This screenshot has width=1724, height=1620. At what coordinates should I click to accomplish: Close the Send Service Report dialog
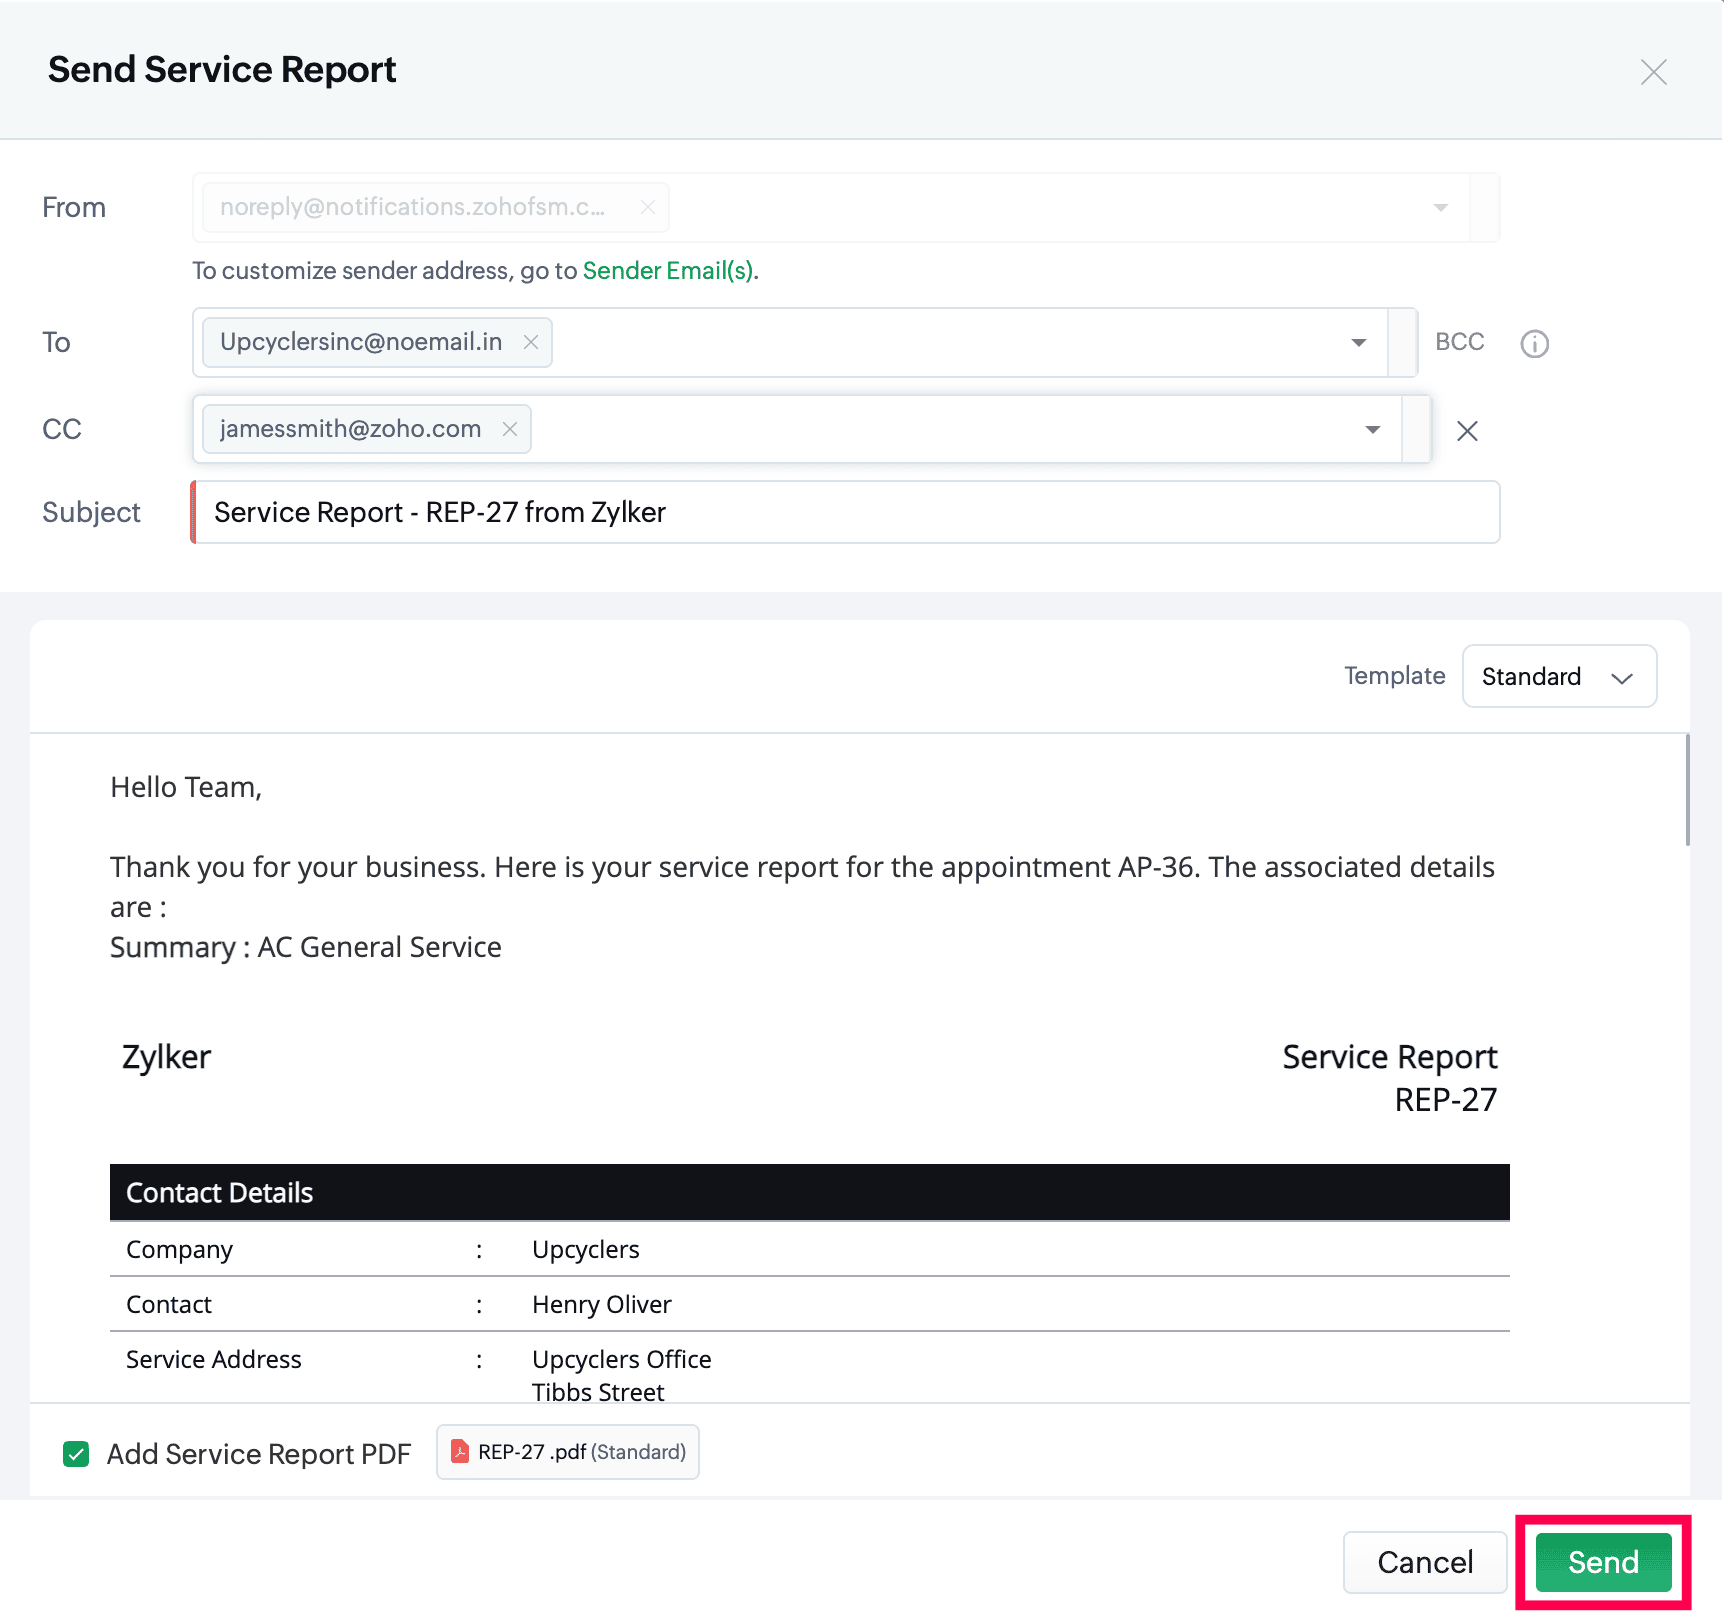(1653, 72)
